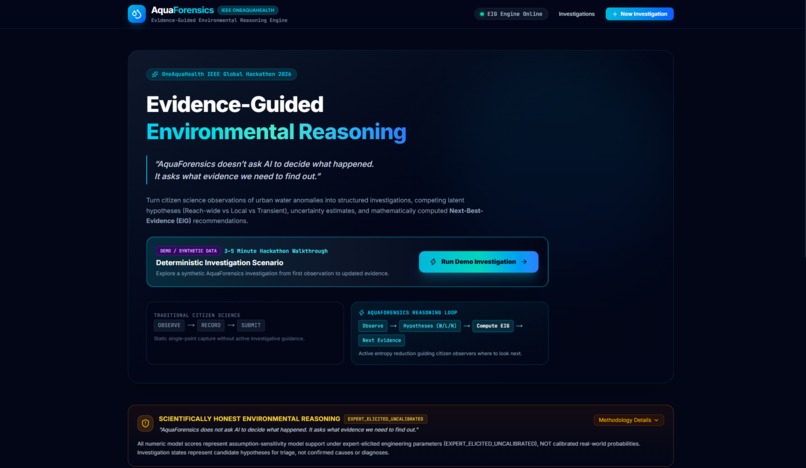Click the AquaForensics water drop logo icon

point(137,14)
